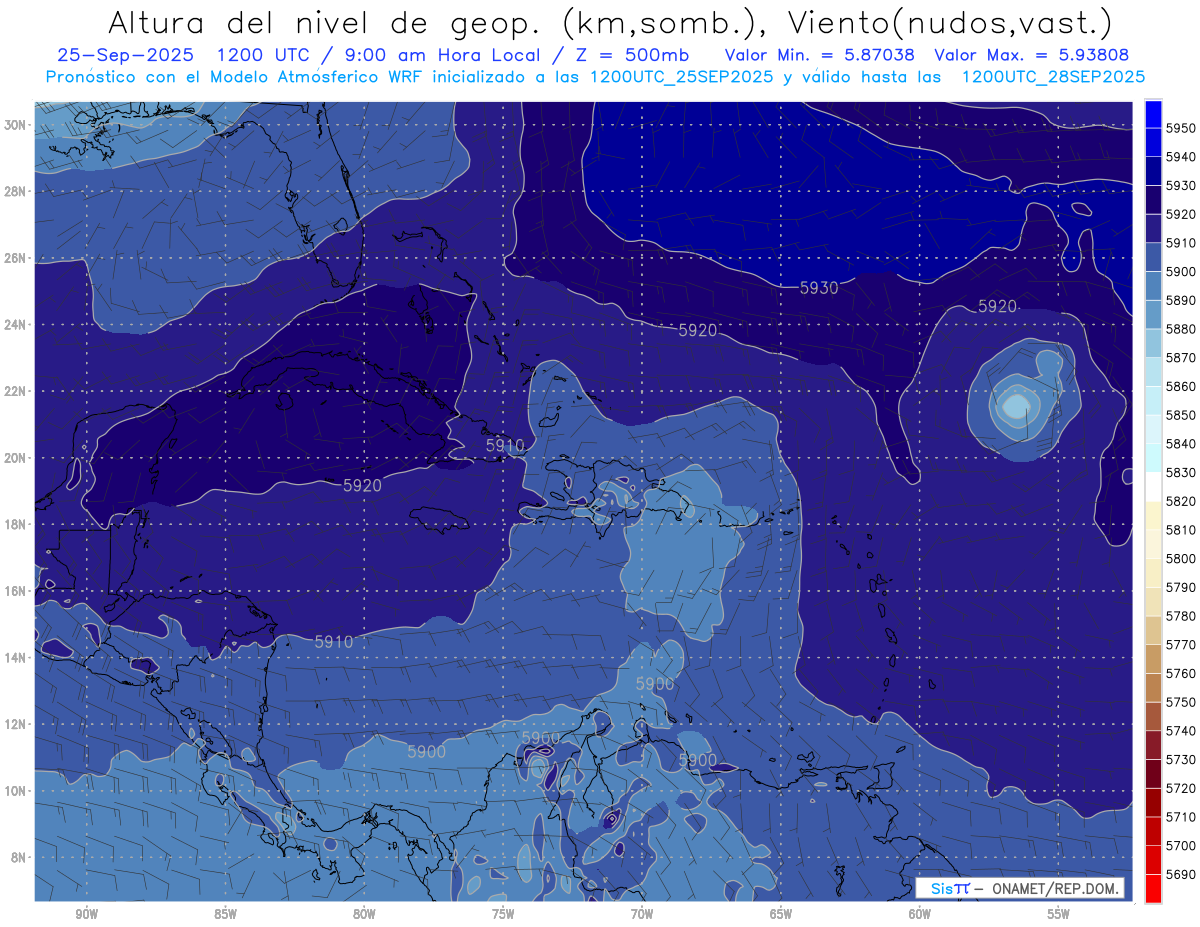The height and width of the screenshot is (927, 1200).
Task: Click the 5920 contour label south of Cuba
Action: click(x=362, y=485)
